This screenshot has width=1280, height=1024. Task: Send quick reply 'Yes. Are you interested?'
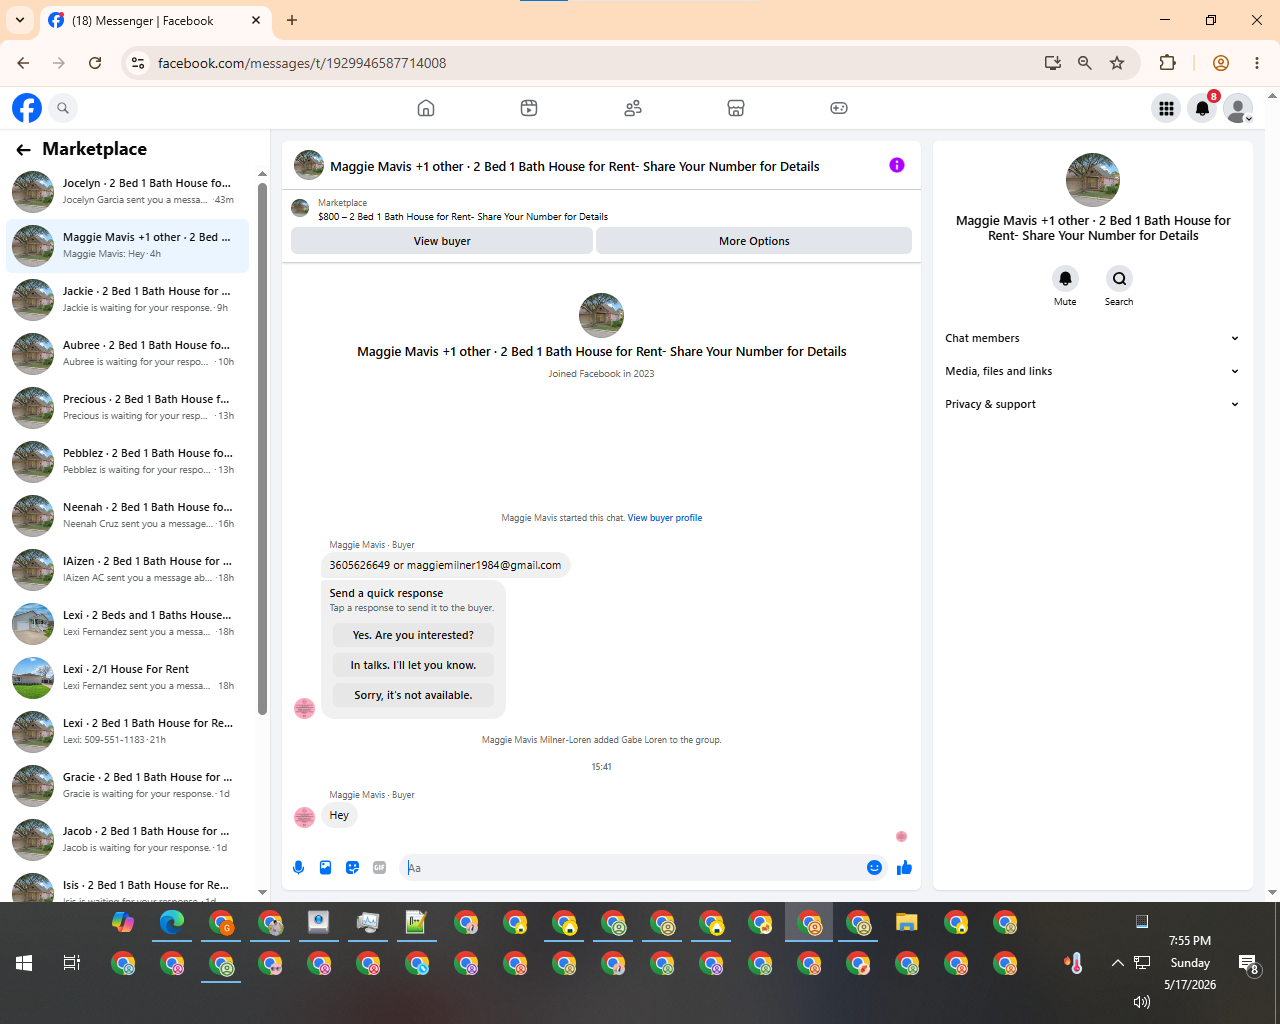pyautogui.click(x=413, y=635)
